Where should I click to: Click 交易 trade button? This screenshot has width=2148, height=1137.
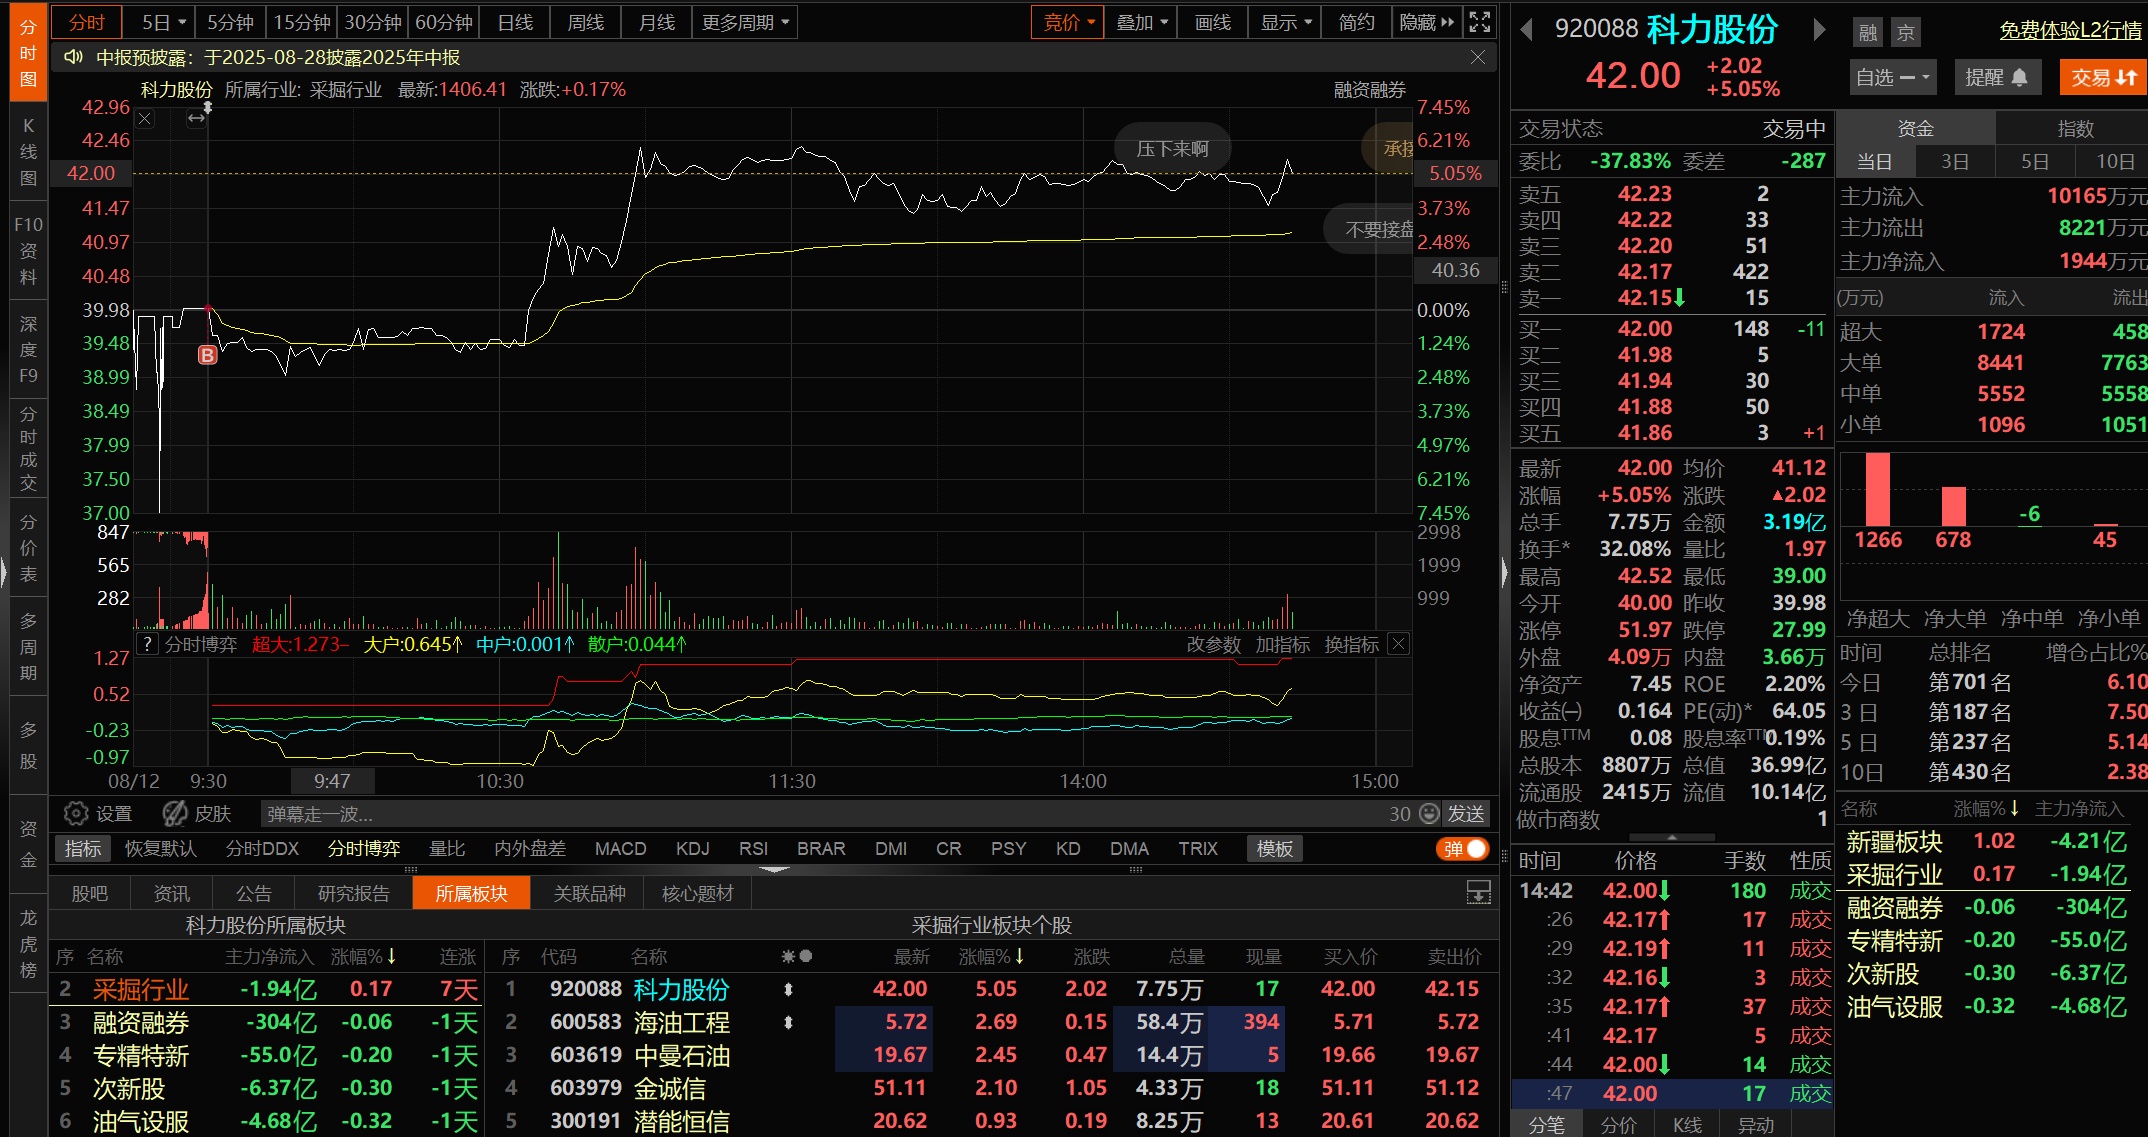click(2103, 77)
